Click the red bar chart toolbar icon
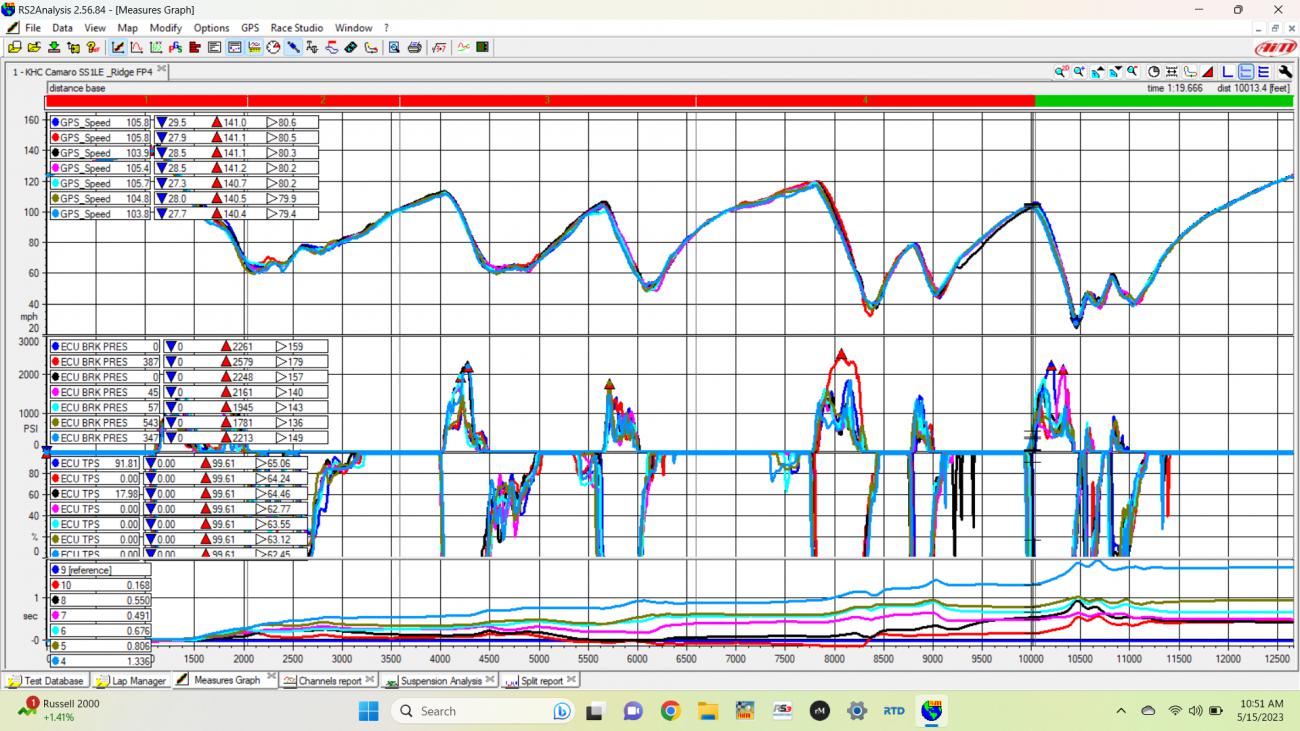 pos(195,47)
